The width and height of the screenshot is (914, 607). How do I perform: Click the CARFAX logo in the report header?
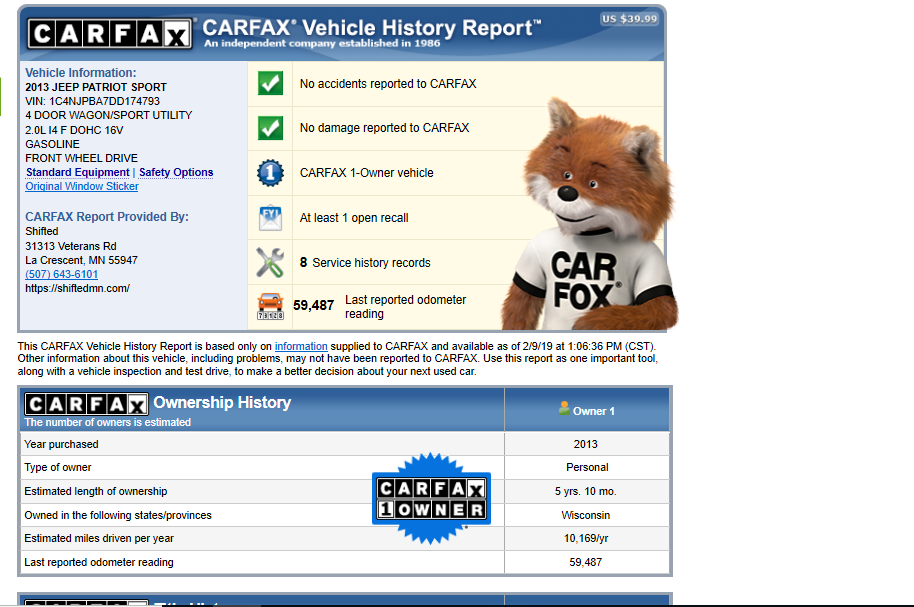coord(110,34)
